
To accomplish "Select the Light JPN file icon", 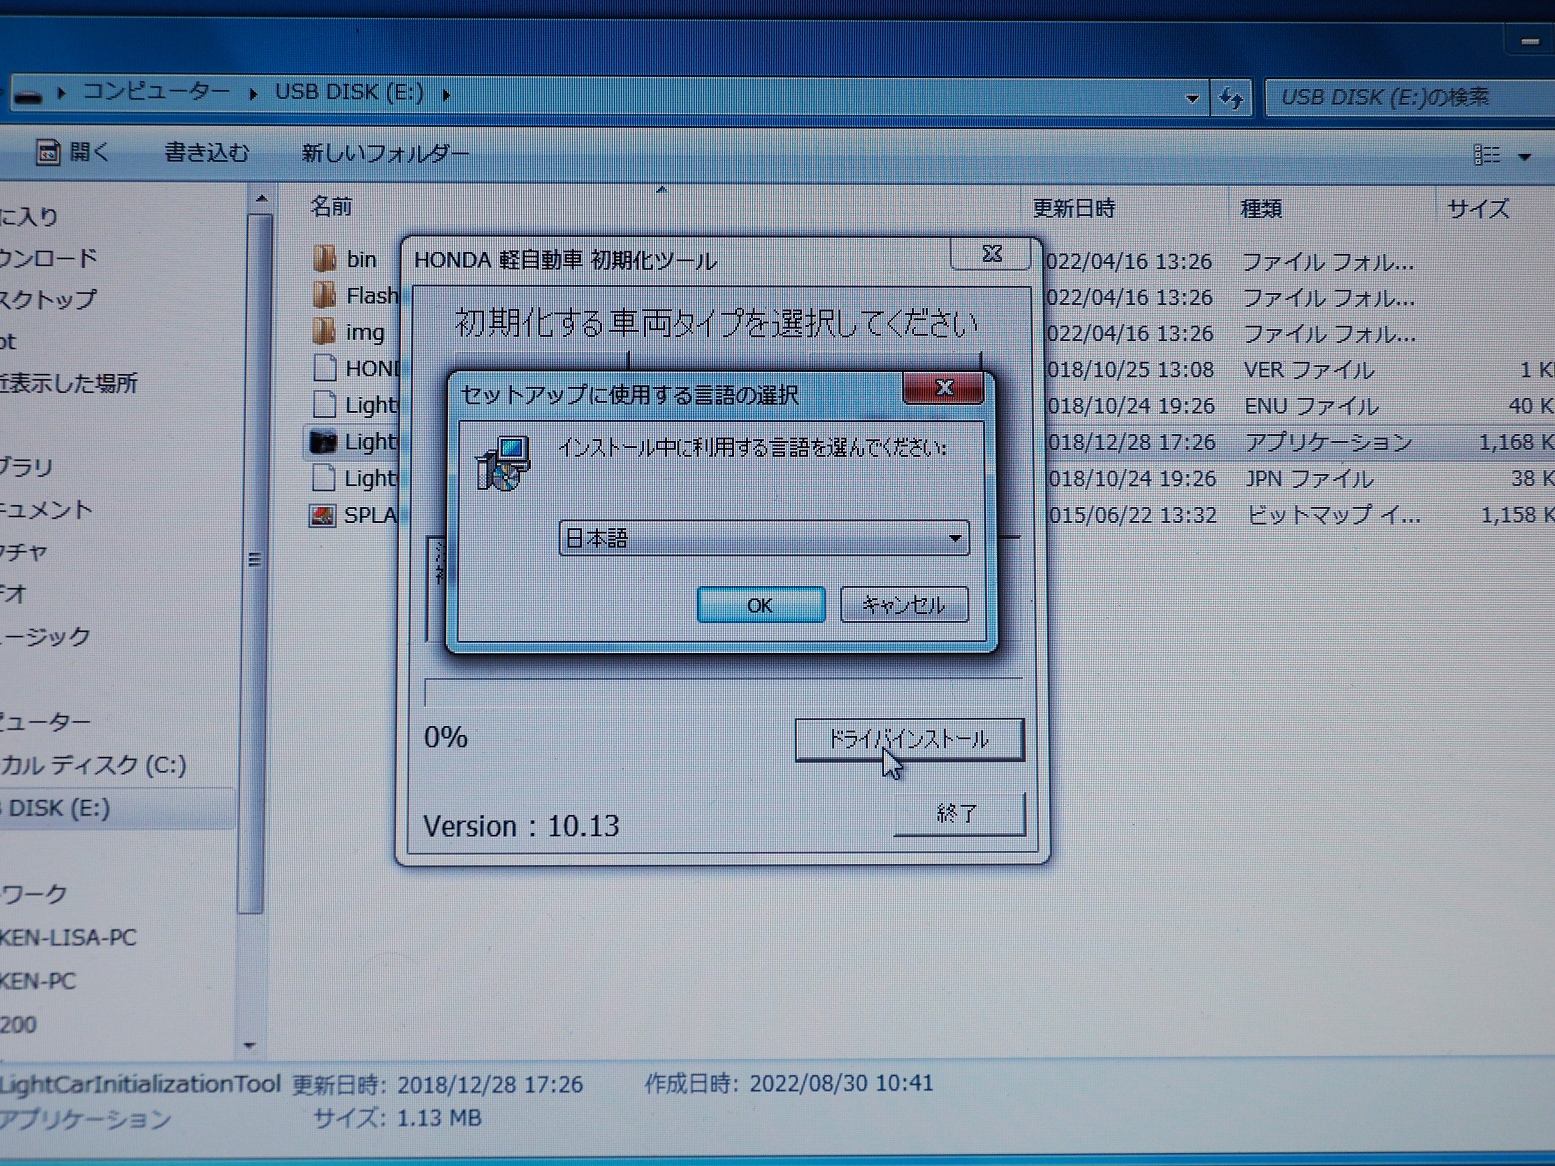I will point(324,477).
